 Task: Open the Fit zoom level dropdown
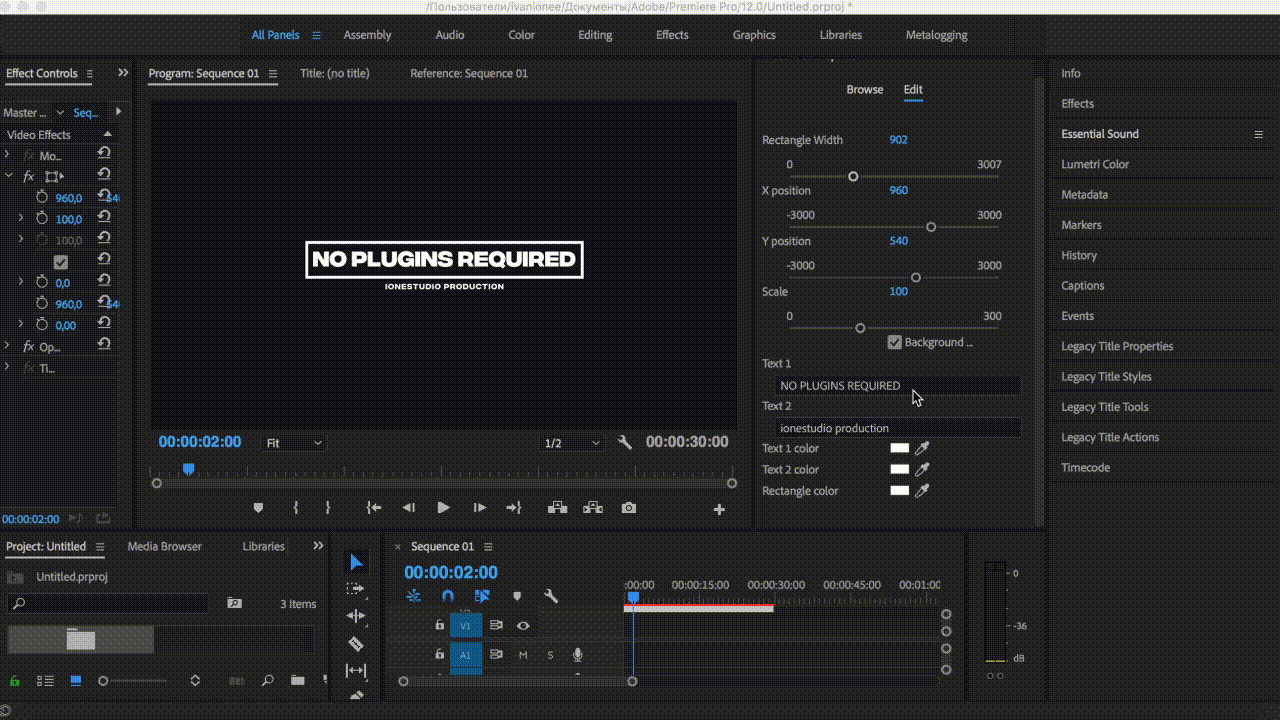pyautogui.click(x=294, y=443)
